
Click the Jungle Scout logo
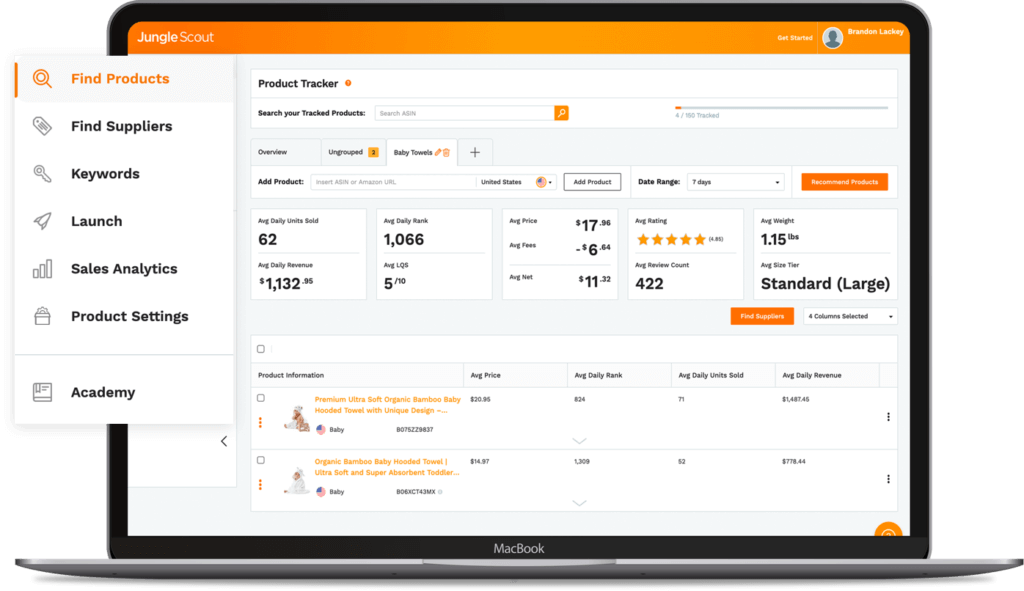tap(175, 37)
